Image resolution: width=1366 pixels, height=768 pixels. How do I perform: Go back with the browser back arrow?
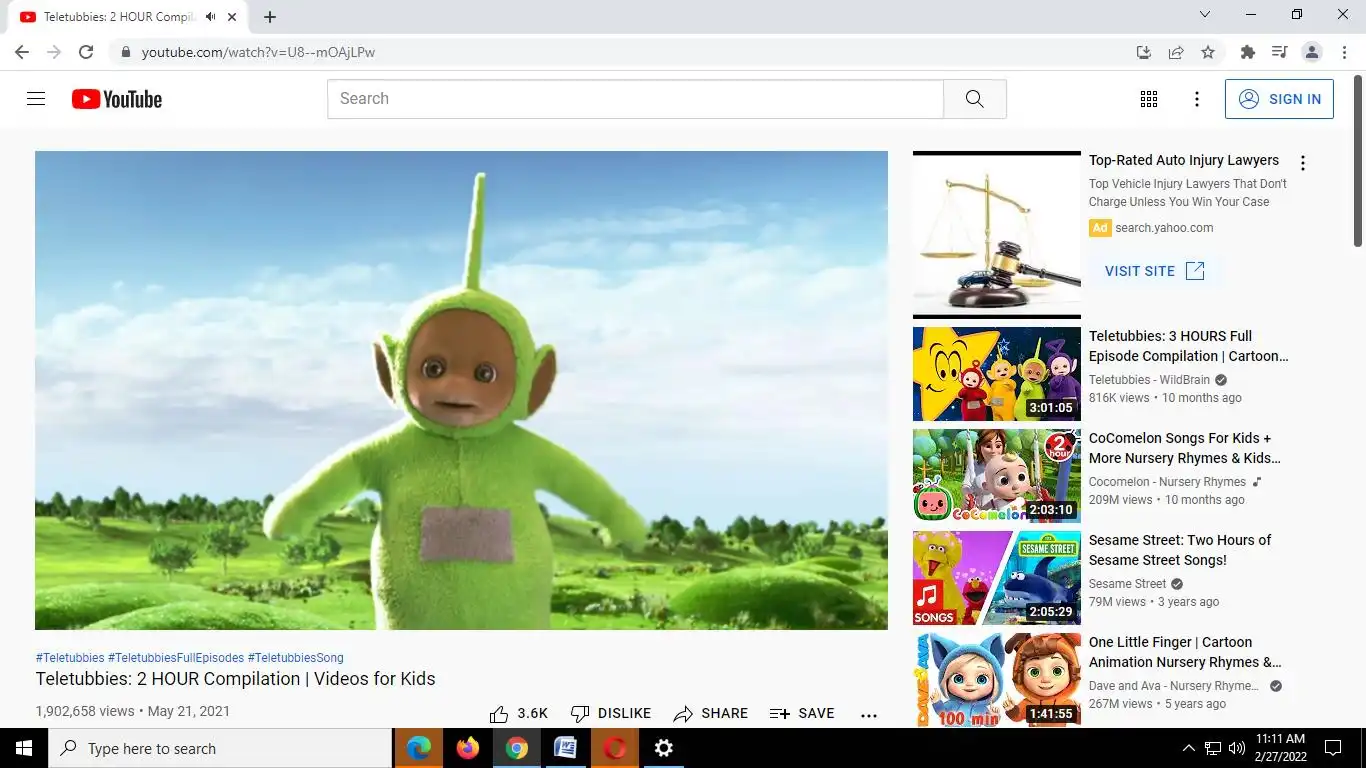[22, 52]
